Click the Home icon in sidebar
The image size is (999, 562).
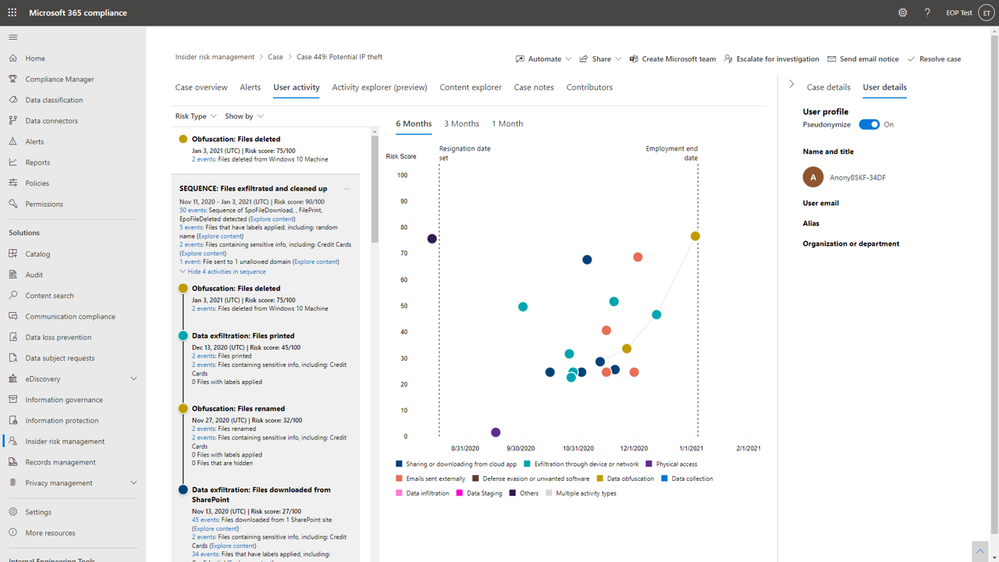coord(13,58)
